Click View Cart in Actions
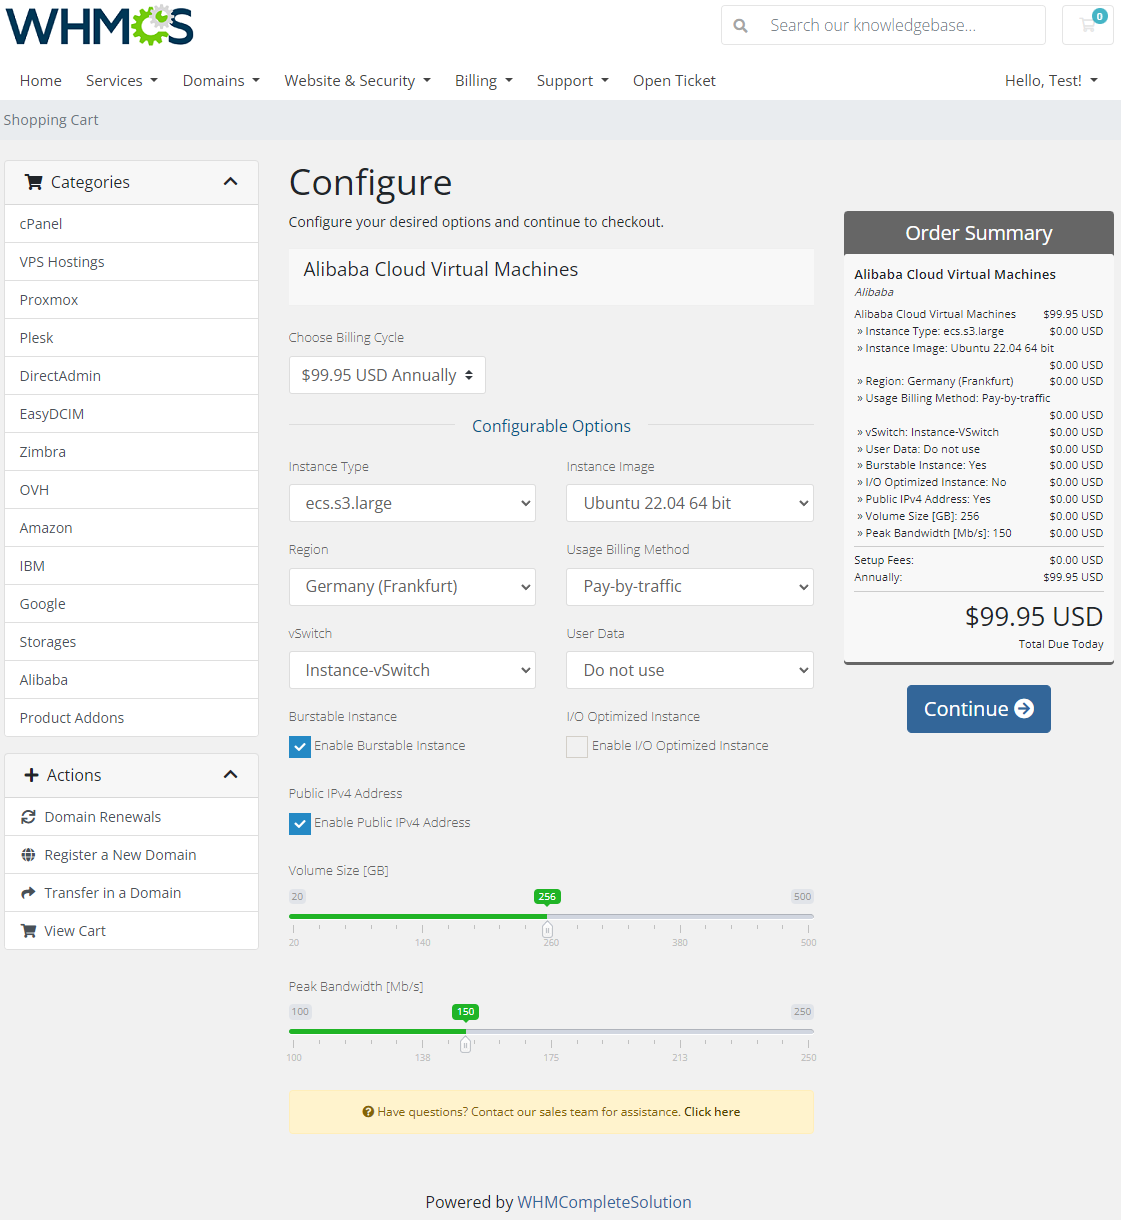This screenshot has height=1220, width=1121. (132, 931)
